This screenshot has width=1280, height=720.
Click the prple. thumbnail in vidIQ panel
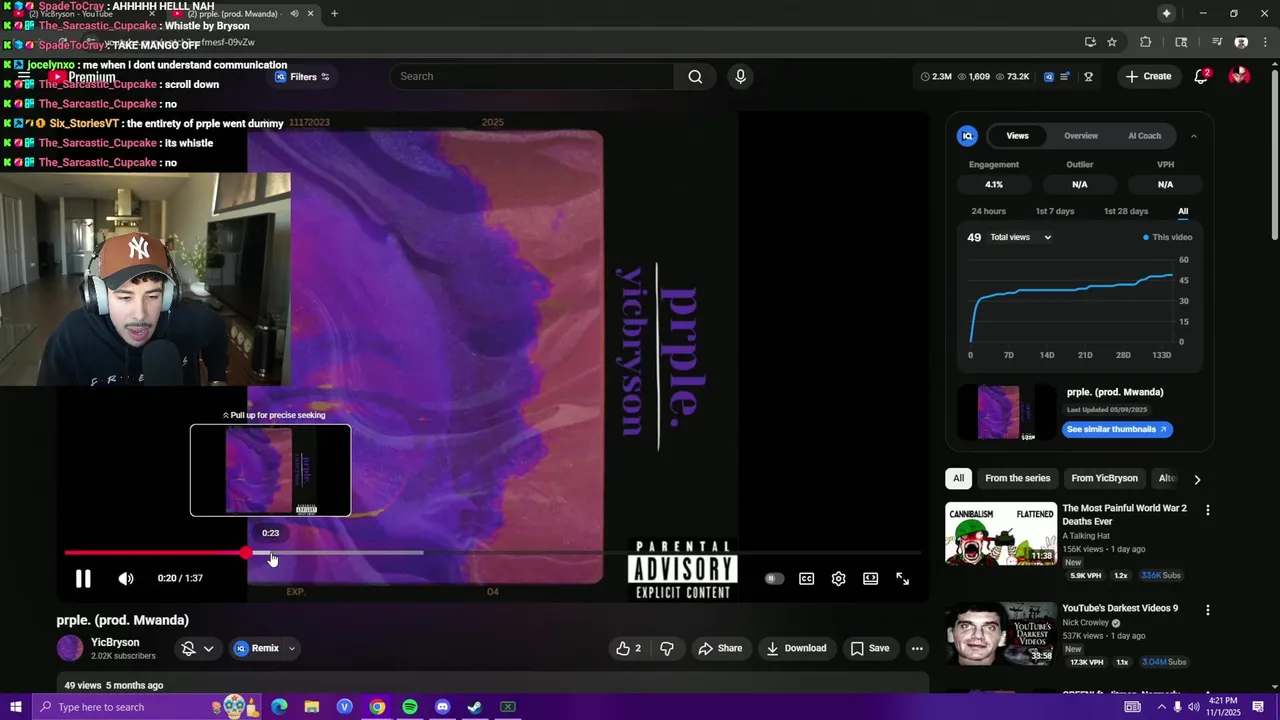(x=1006, y=412)
